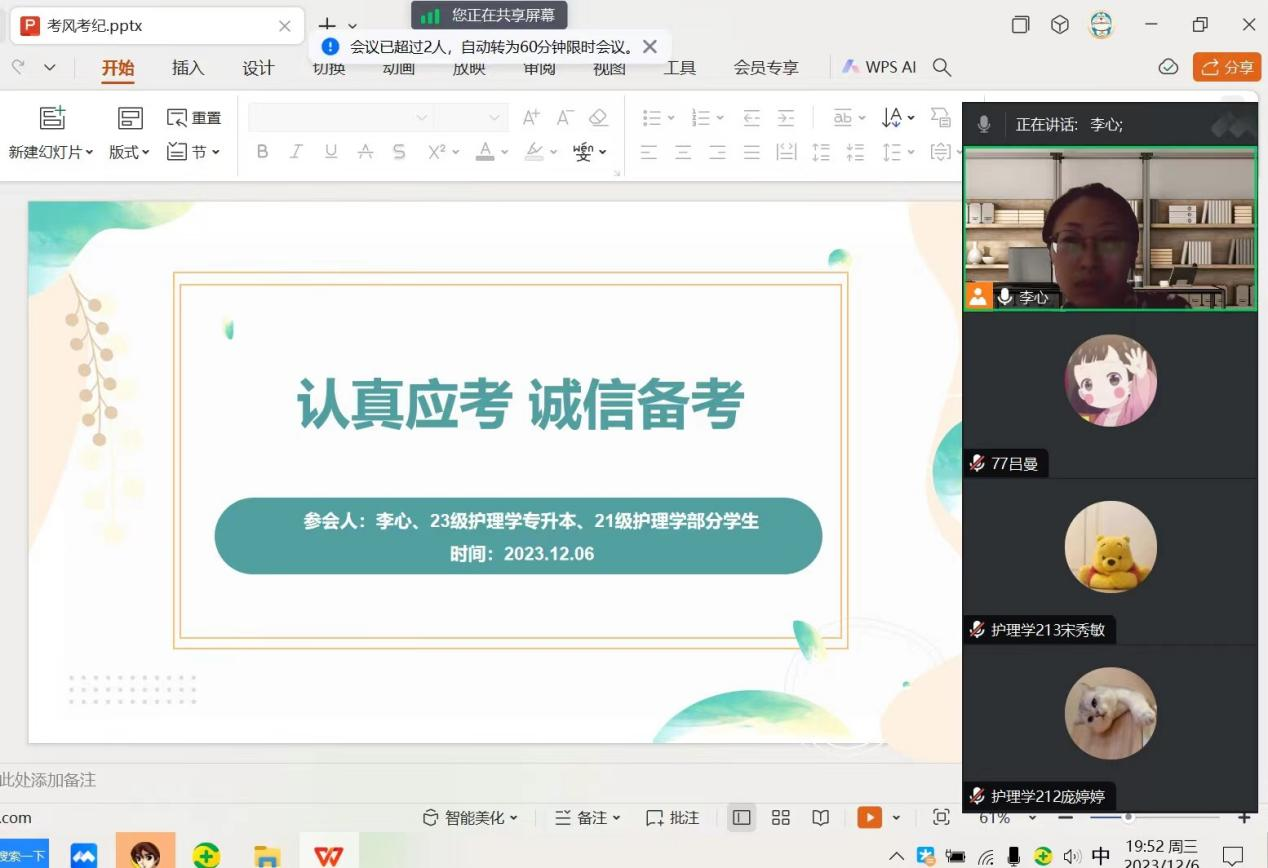The height and width of the screenshot is (868, 1268).
Task: Click the fit-to-window icon in status bar
Action: [x=941, y=818]
